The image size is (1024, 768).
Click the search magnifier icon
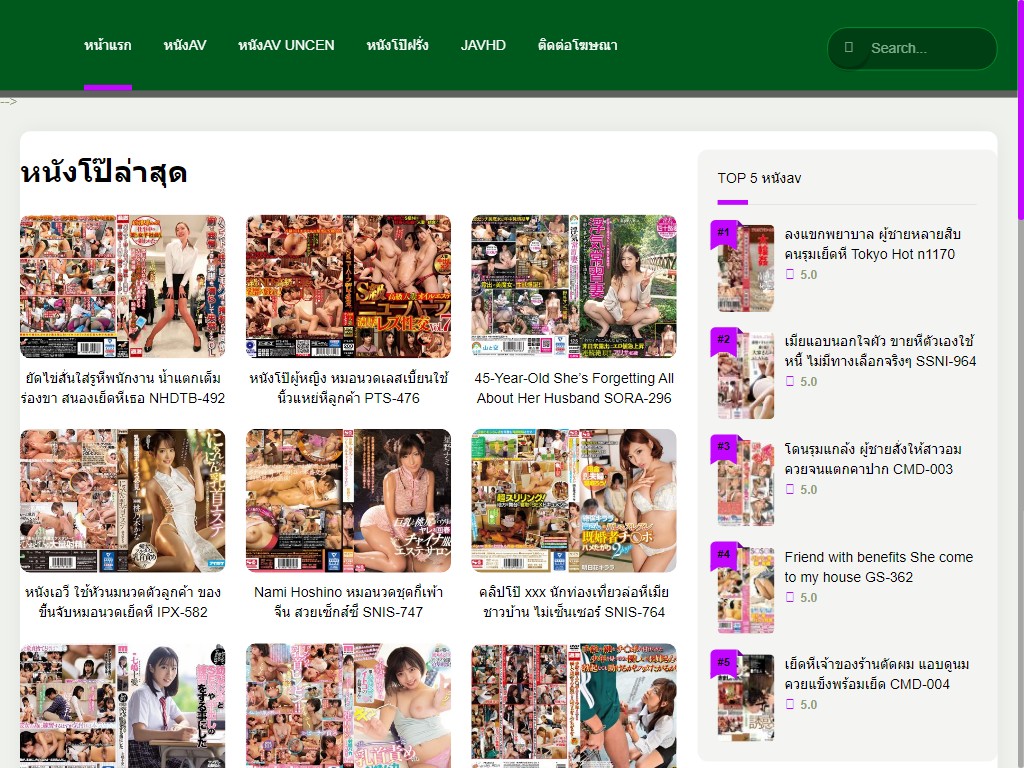click(849, 48)
